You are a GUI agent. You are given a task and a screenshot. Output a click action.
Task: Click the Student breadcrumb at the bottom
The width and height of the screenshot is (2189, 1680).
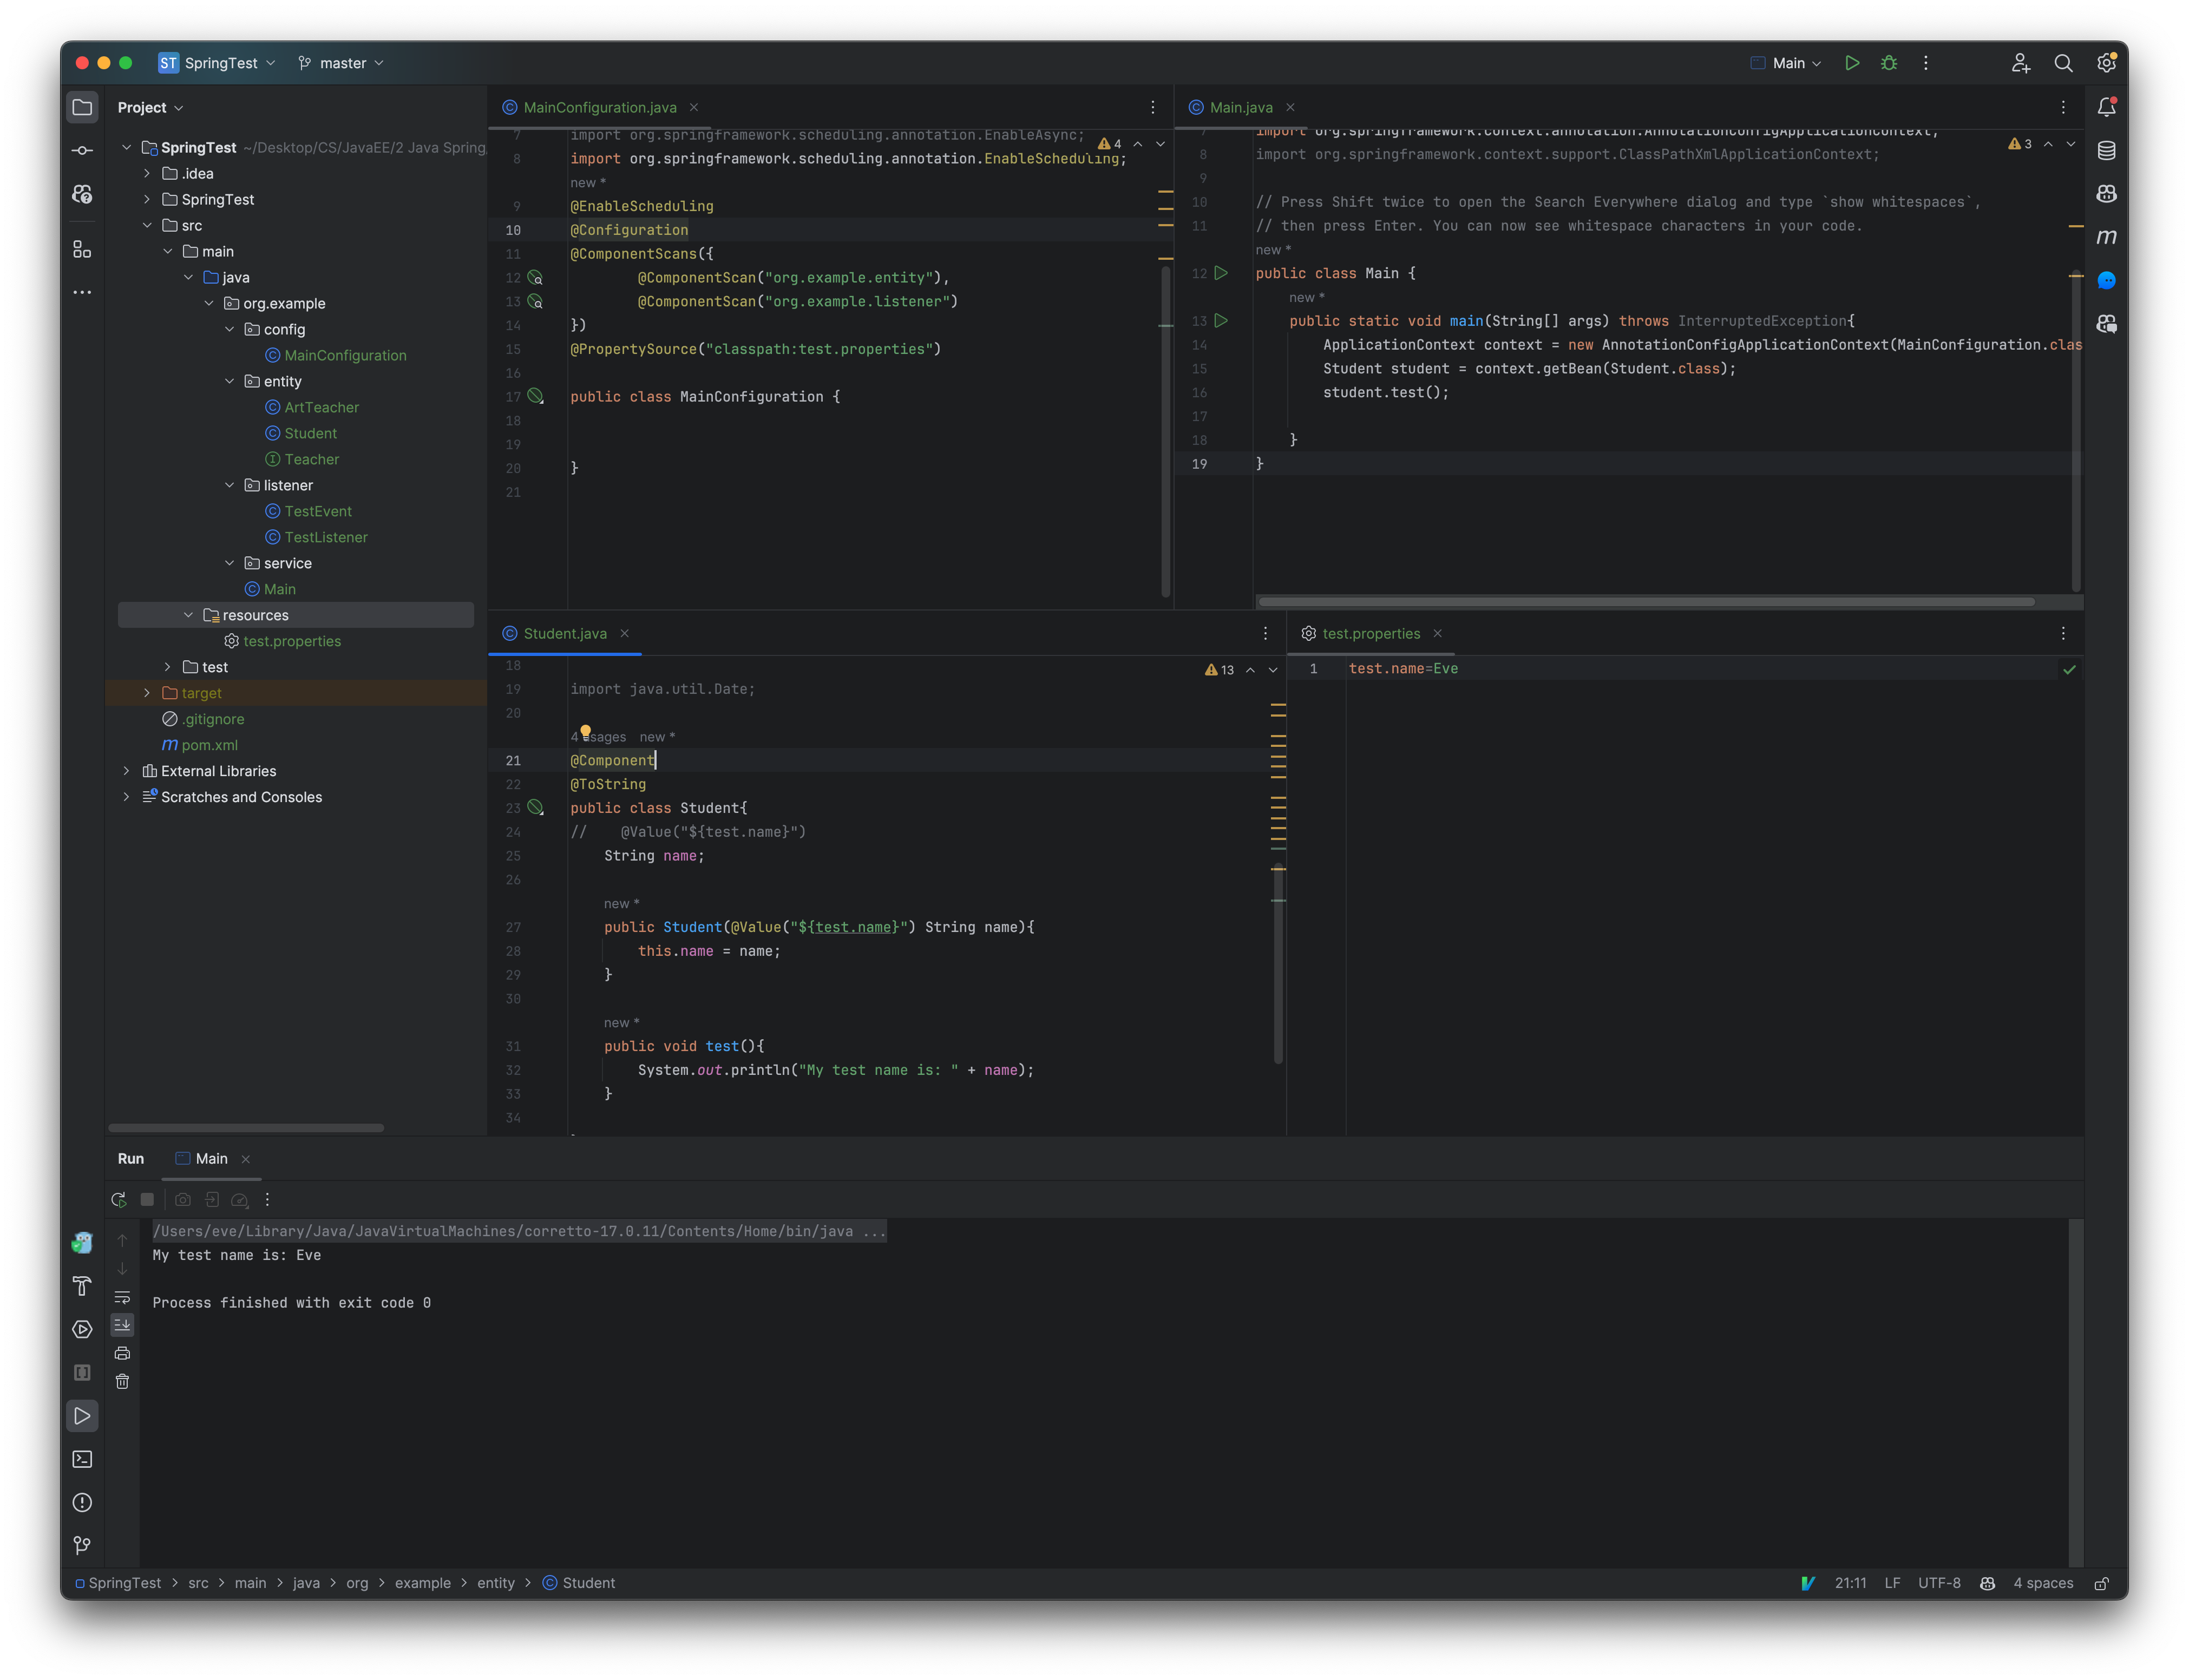pos(588,1583)
